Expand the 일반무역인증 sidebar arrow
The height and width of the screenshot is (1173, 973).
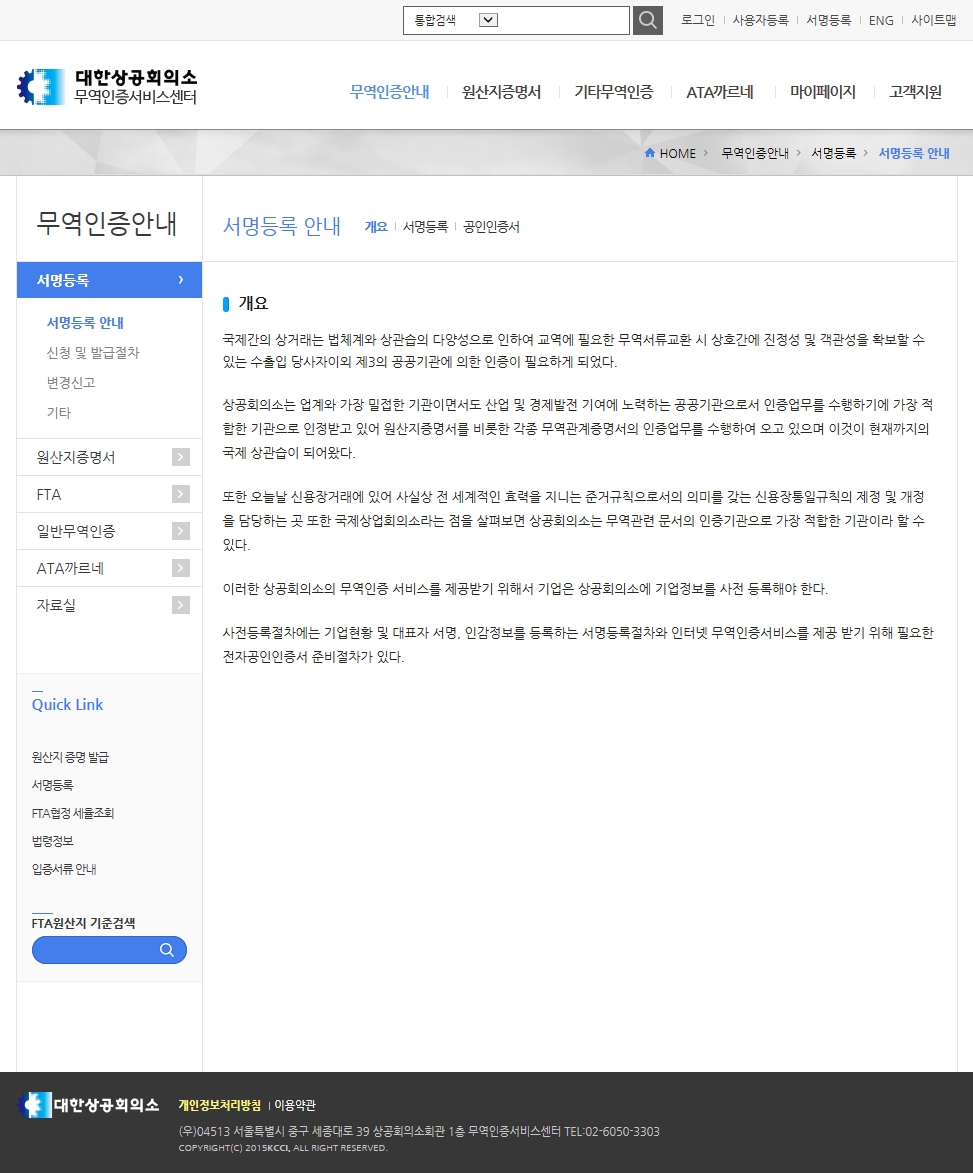click(181, 531)
